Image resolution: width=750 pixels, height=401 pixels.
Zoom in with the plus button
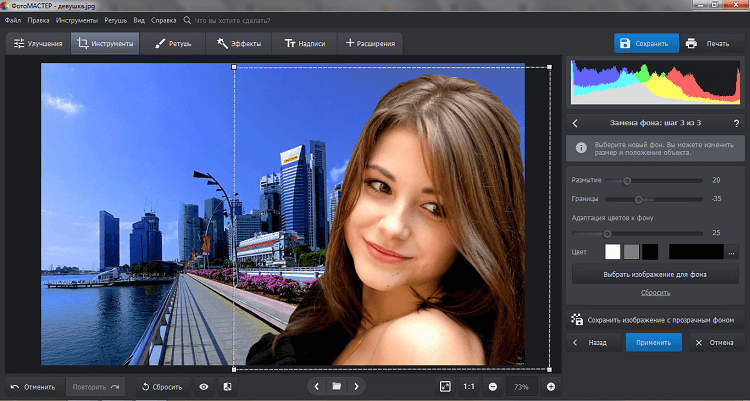pos(550,386)
